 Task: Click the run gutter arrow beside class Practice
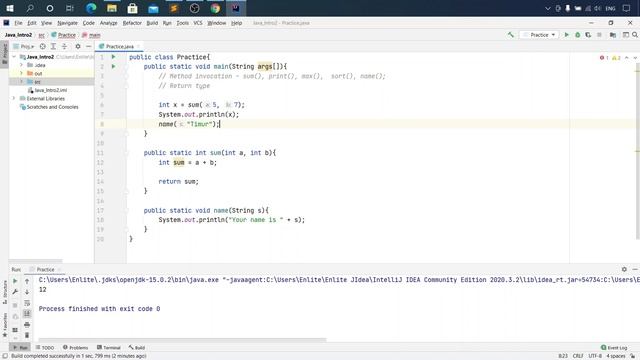(x=113, y=57)
